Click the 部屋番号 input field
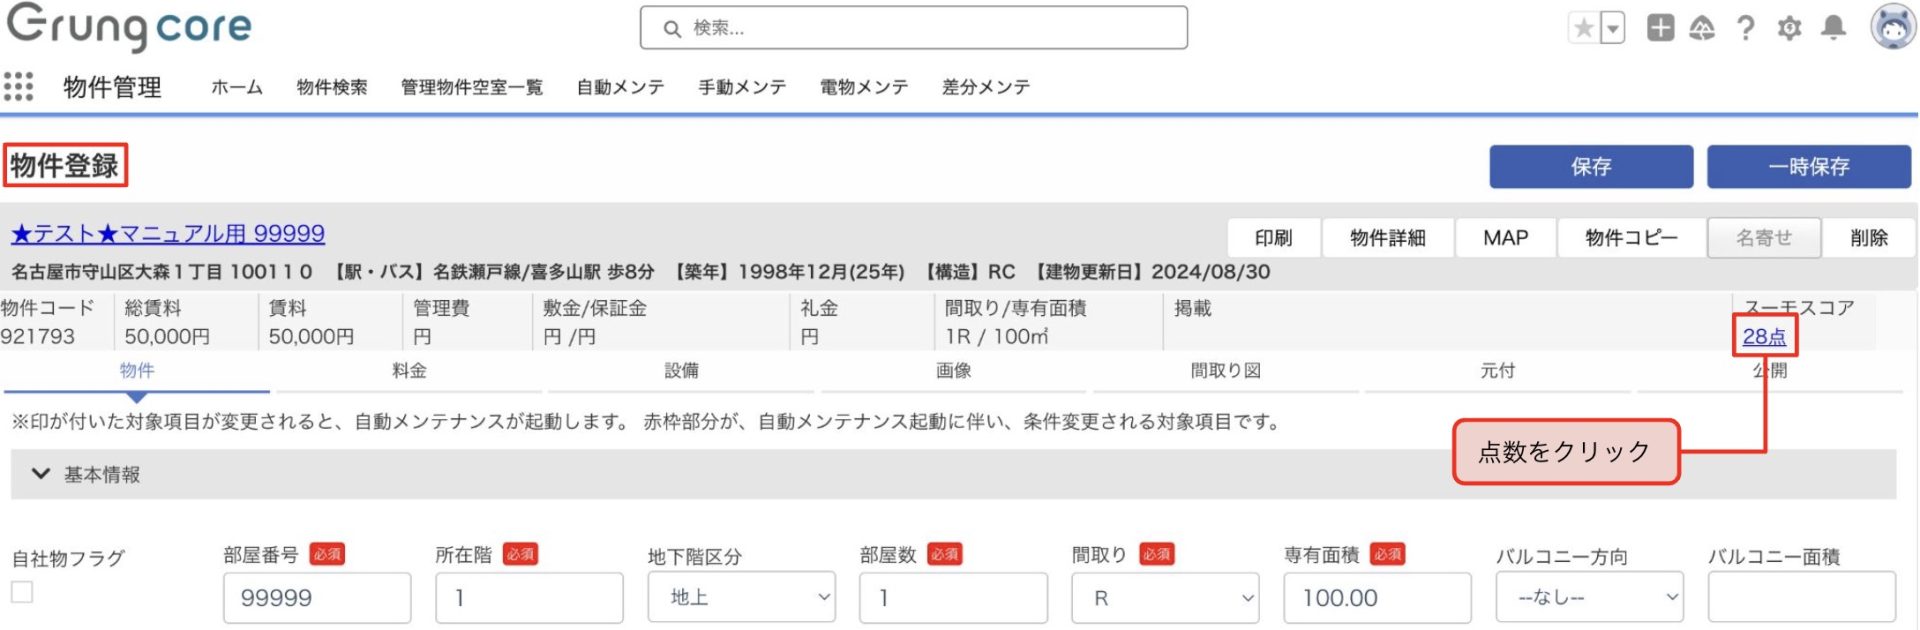 pyautogui.click(x=317, y=597)
